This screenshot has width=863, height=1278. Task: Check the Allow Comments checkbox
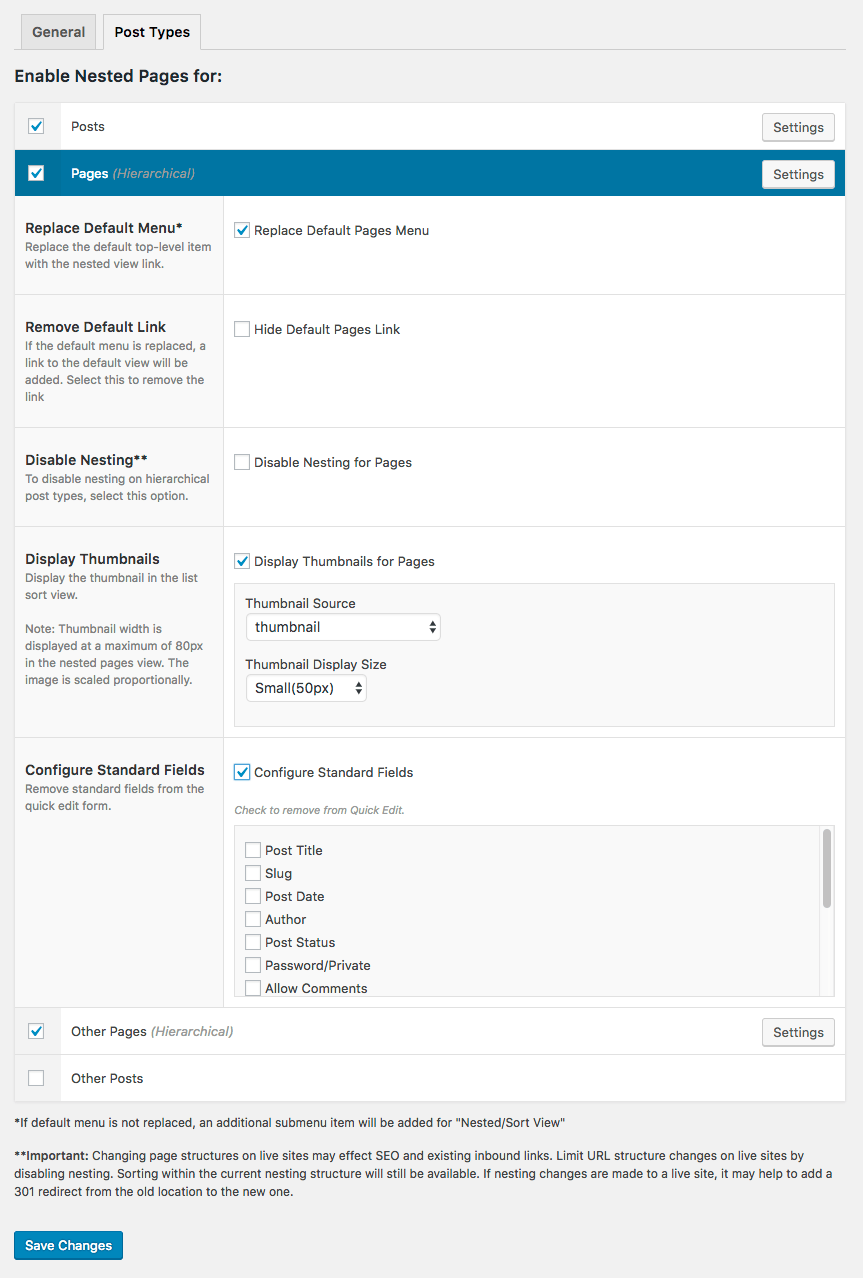(253, 988)
